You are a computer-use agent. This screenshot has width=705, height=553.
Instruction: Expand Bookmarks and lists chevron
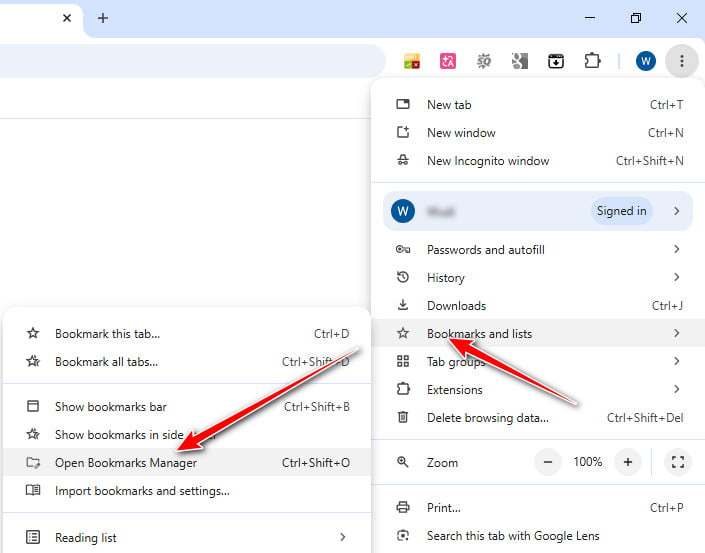pos(677,333)
